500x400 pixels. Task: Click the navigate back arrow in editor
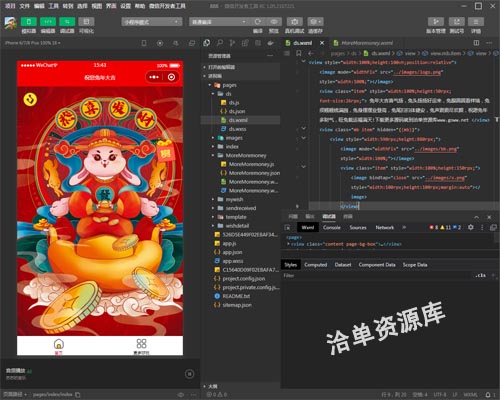(311, 53)
